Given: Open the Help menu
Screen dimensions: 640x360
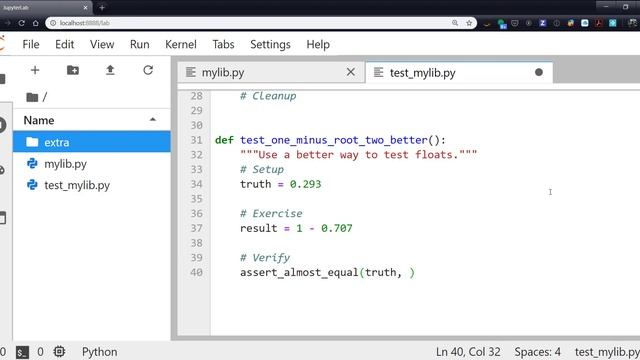Looking at the screenshot, I should [x=318, y=44].
